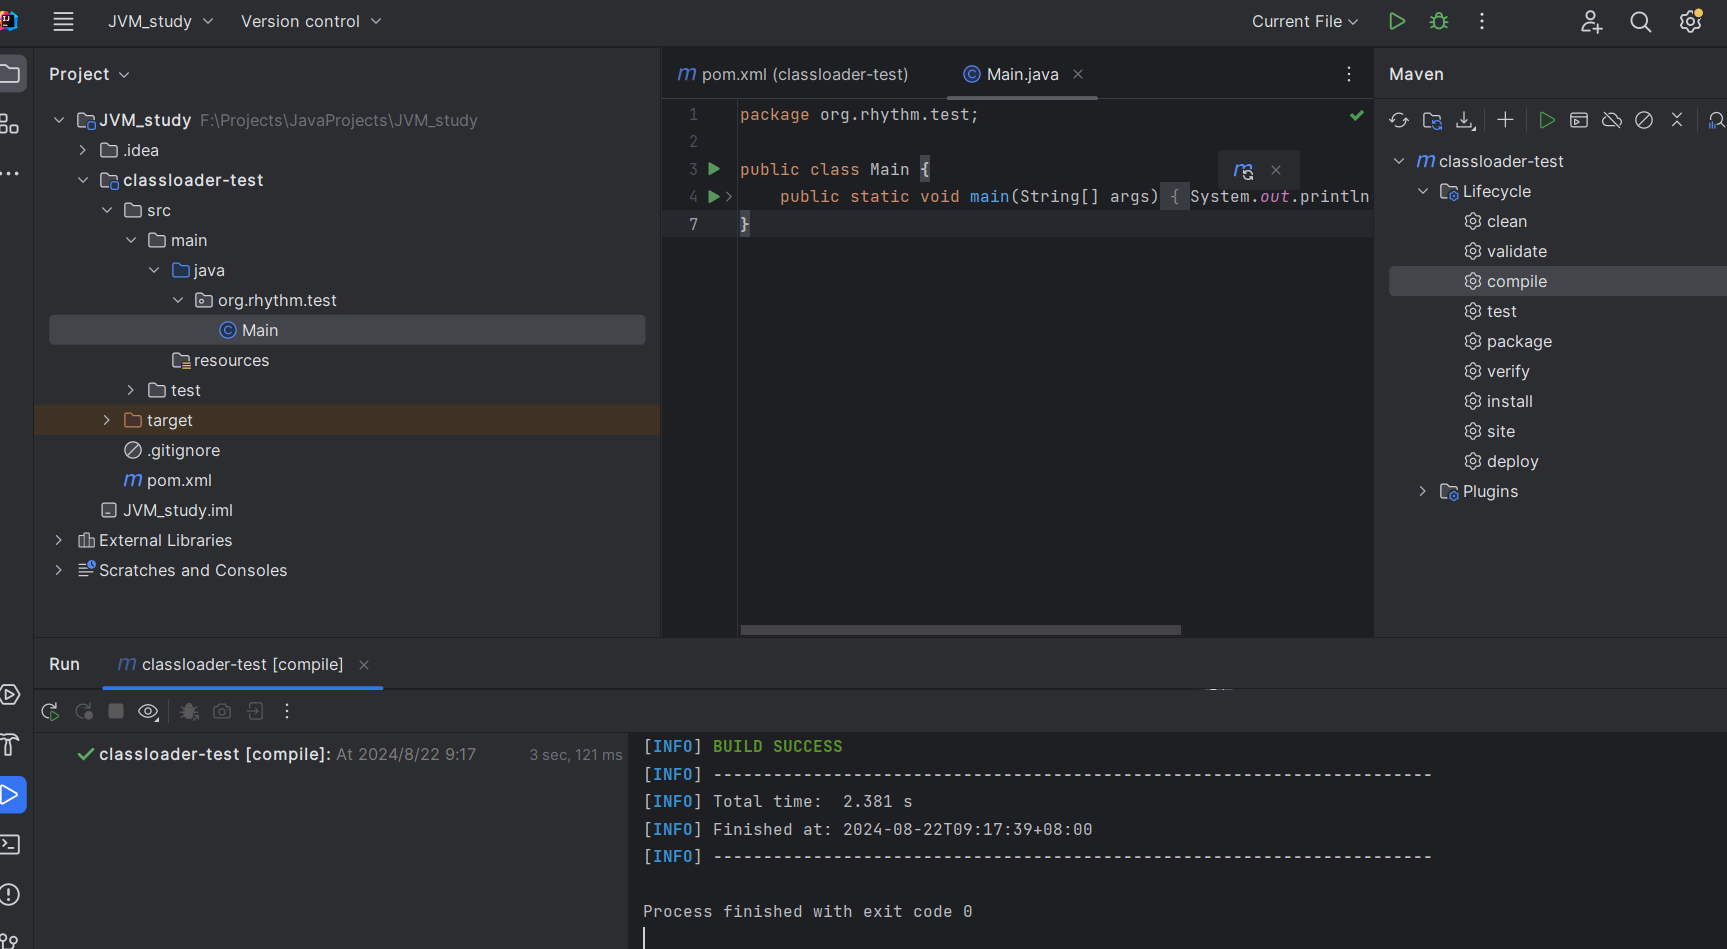Select the Main.java editor tab

pyautogui.click(x=1022, y=74)
